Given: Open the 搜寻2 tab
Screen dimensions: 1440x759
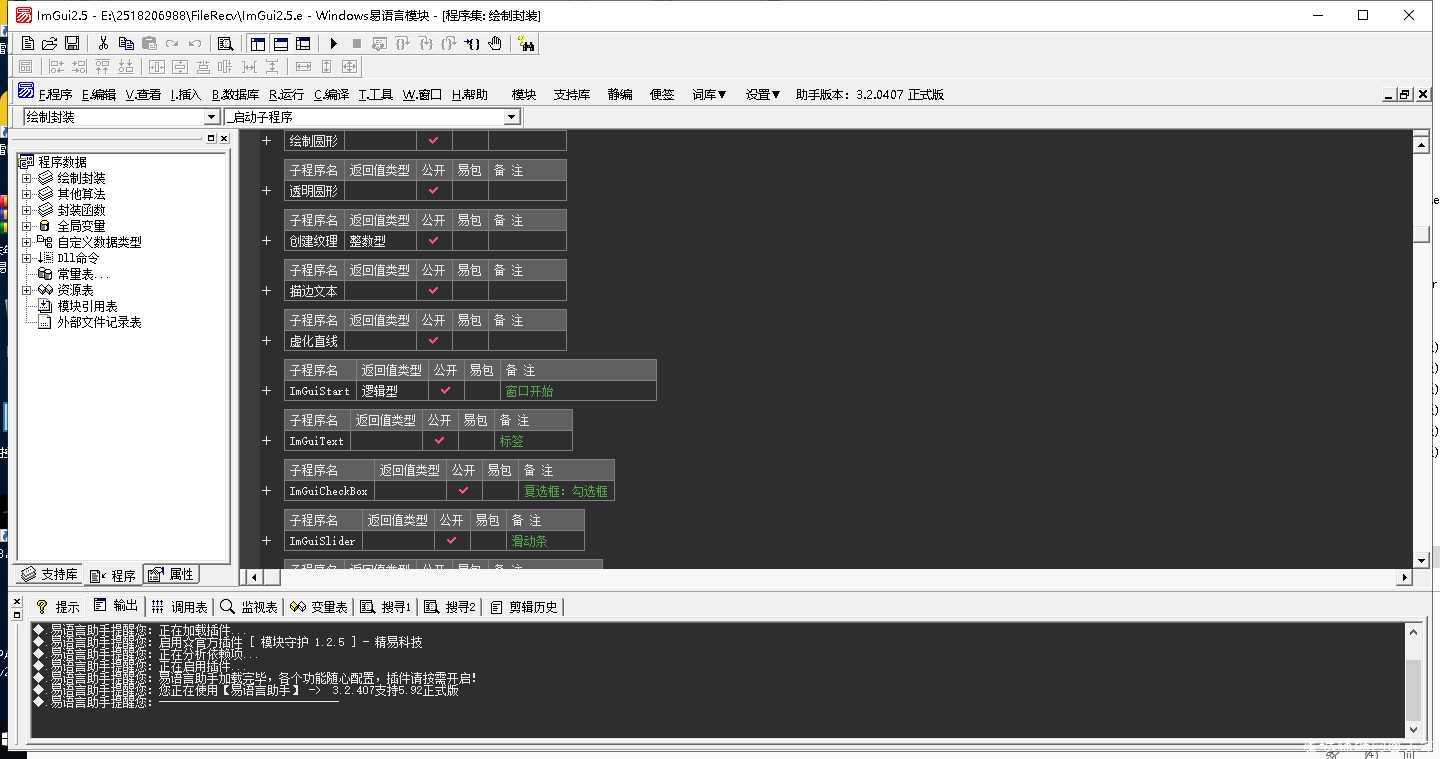Looking at the screenshot, I should click(450, 607).
